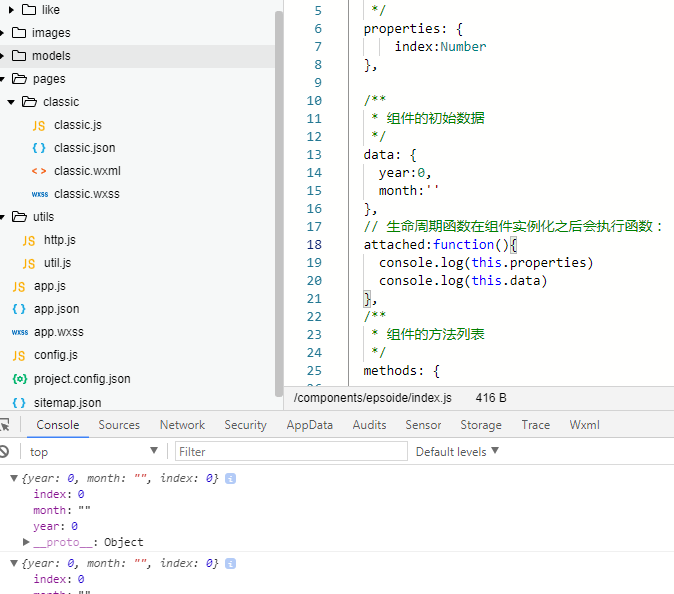
Task: Click the JS icon of http.js
Action: (29, 241)
